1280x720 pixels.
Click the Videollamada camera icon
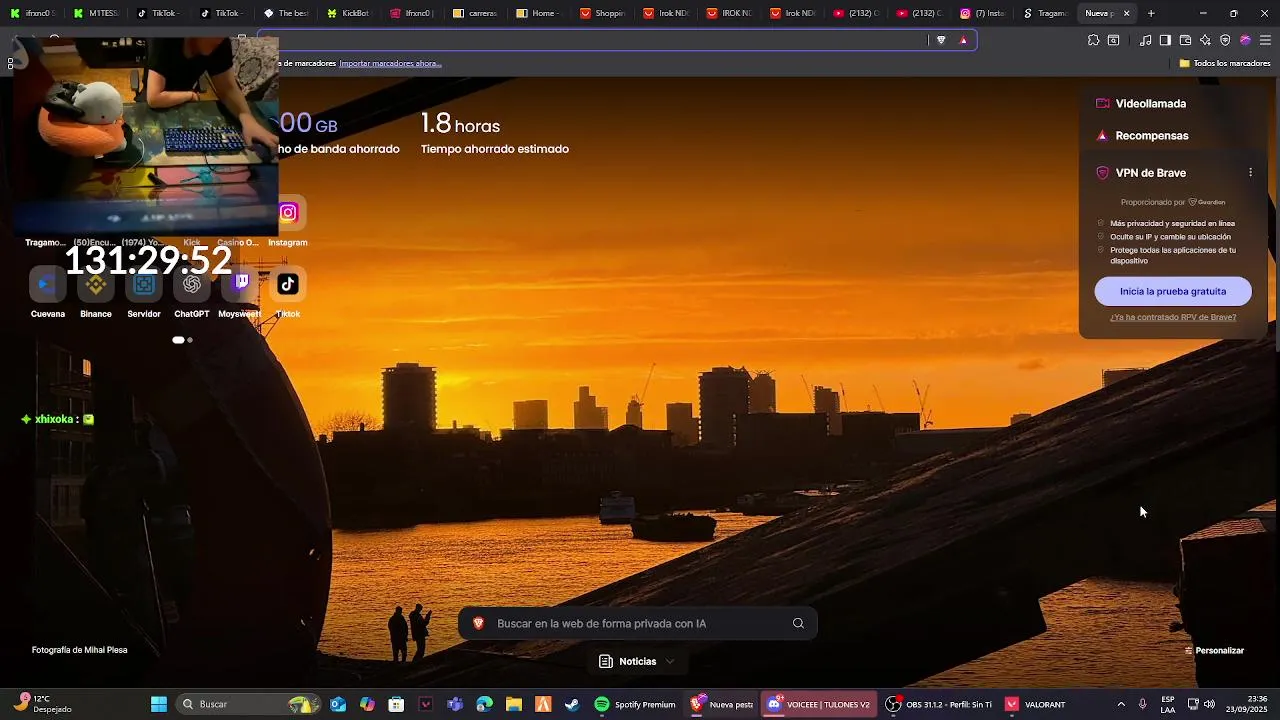[1103, 103]
